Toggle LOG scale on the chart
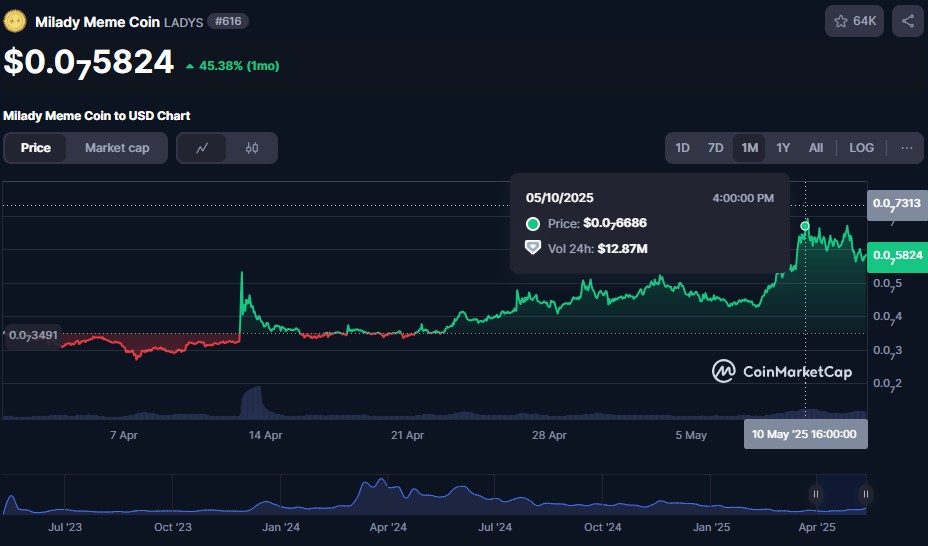The height and width of the screenshot is (546, 928). tap(861, 148)
